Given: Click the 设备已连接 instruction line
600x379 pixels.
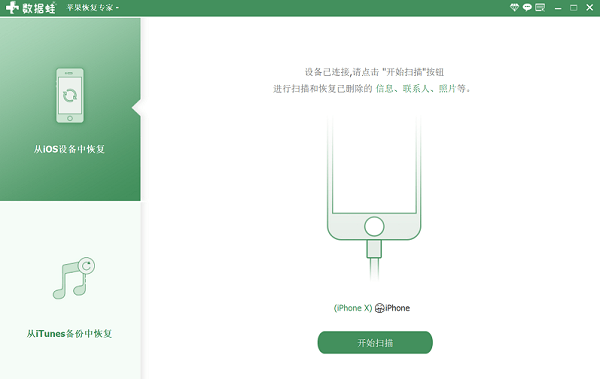Looking at the screenshot, I should coord(374,72).
